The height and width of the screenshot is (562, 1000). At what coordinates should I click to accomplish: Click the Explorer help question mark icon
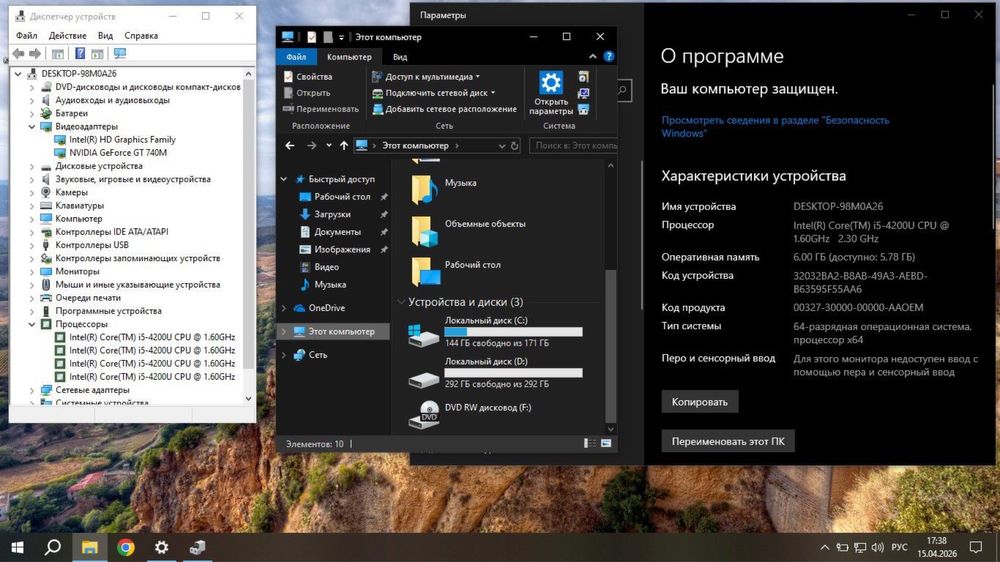click(609, 57)
